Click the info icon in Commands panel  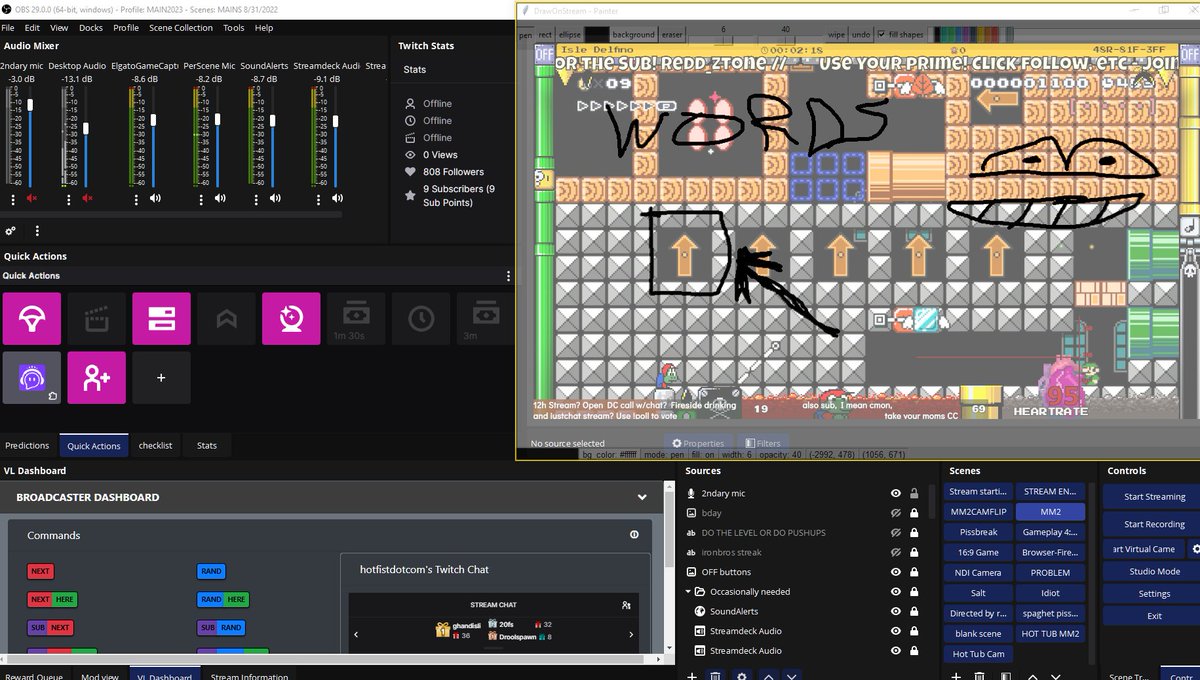coord(634,535)
